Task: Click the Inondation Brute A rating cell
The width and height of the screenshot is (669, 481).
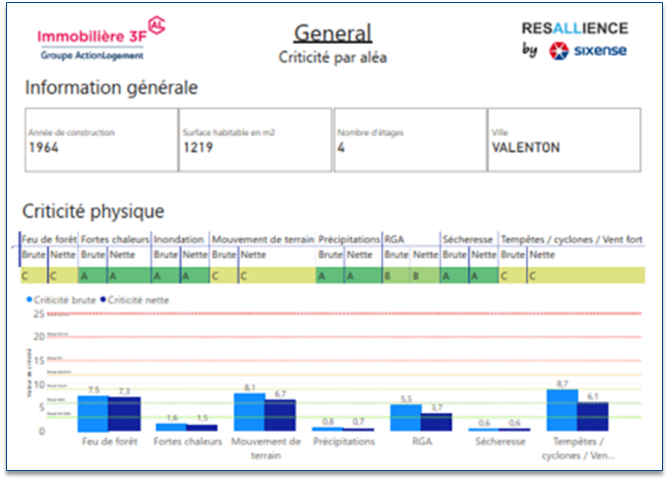Action: [x=165, y=275]
